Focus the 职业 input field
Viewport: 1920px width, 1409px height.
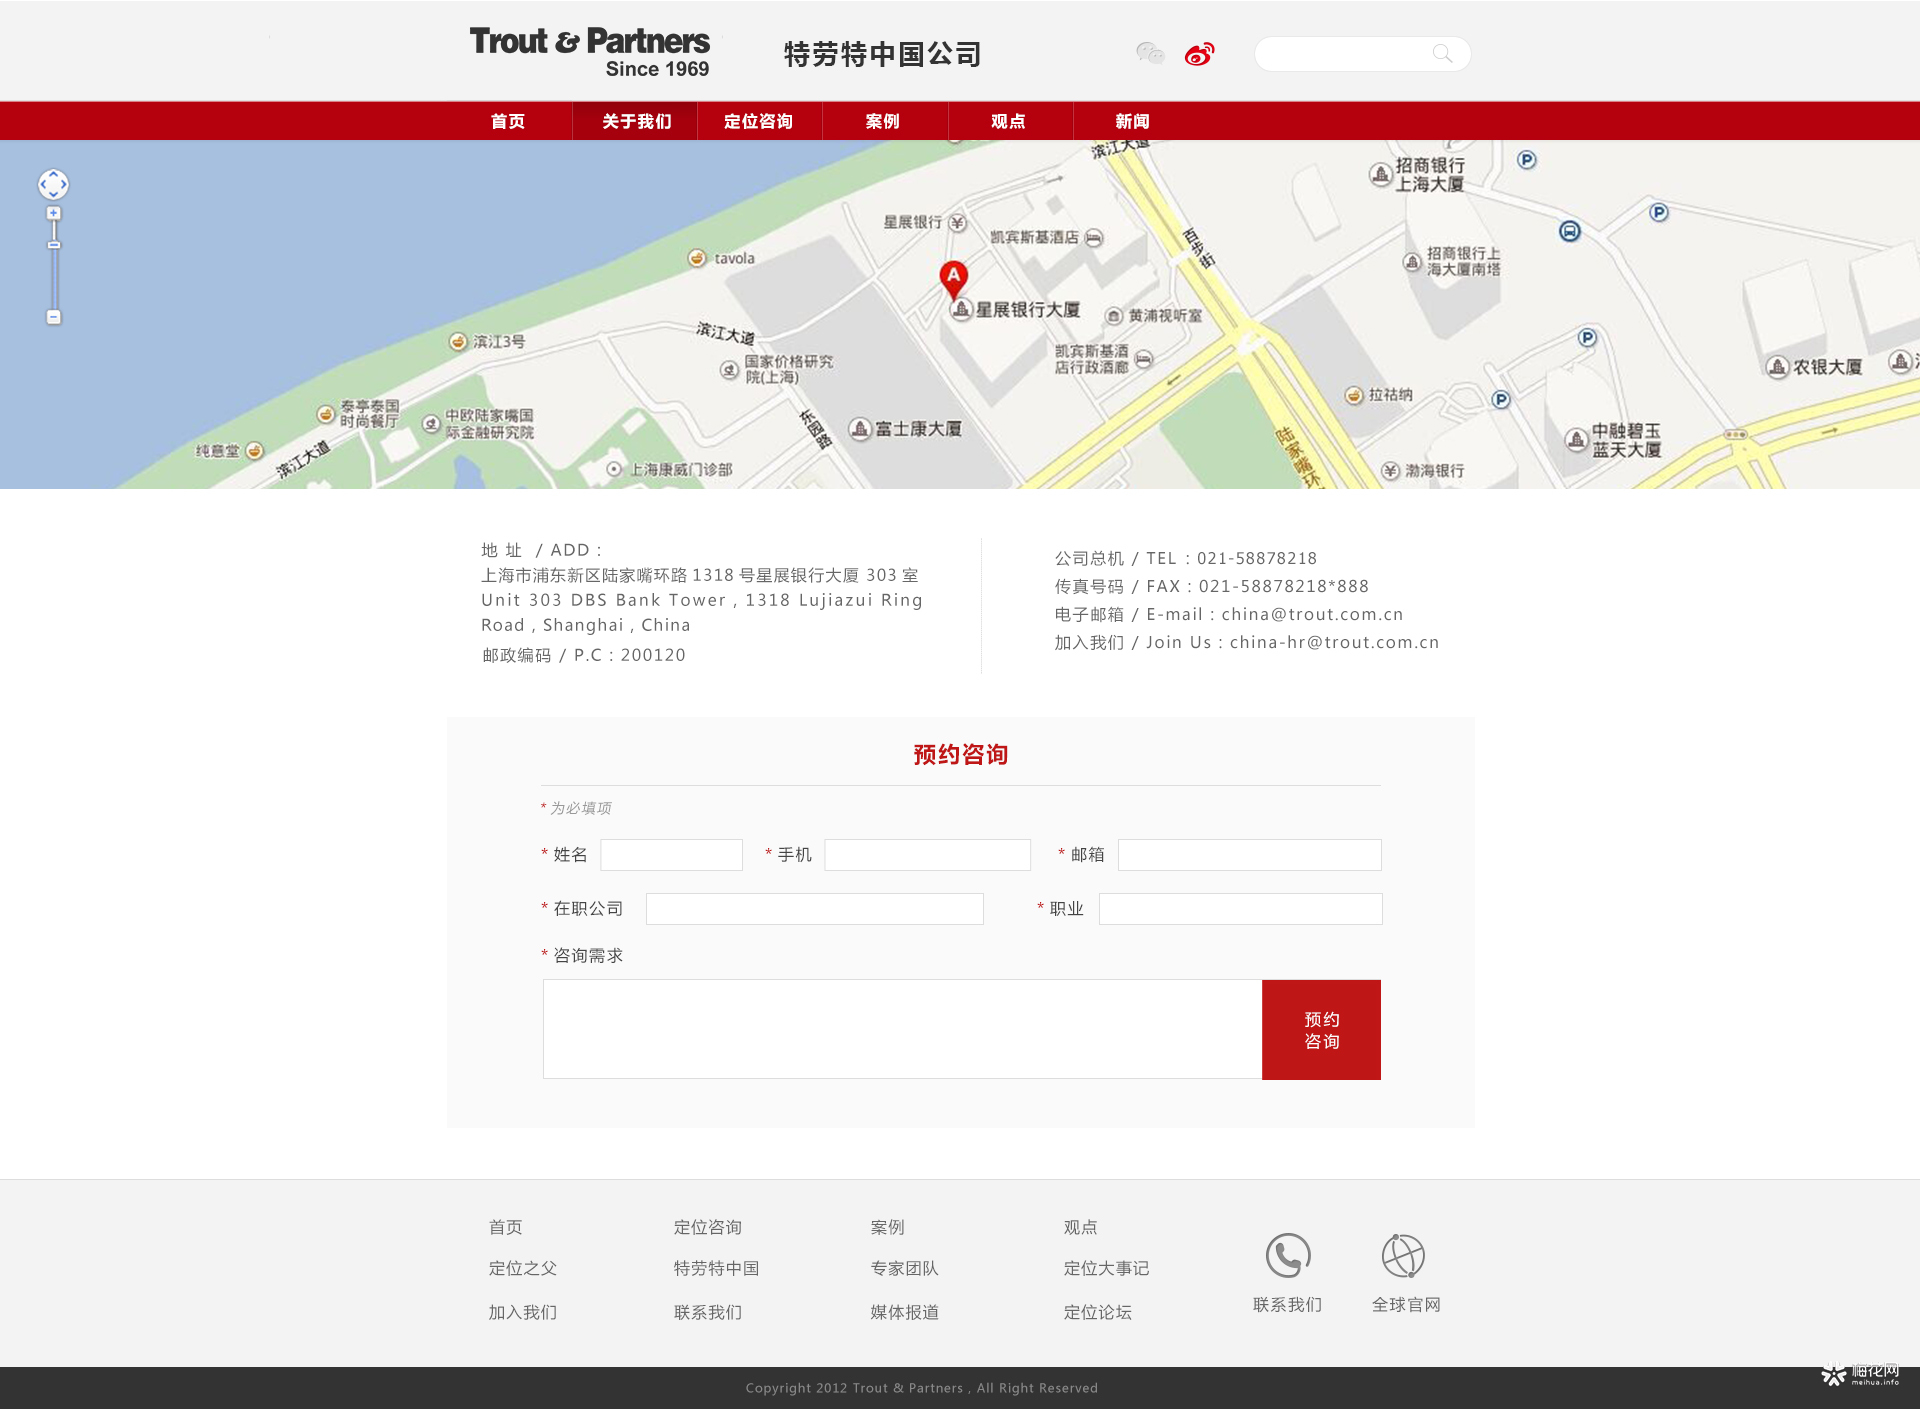point(1240,909)
